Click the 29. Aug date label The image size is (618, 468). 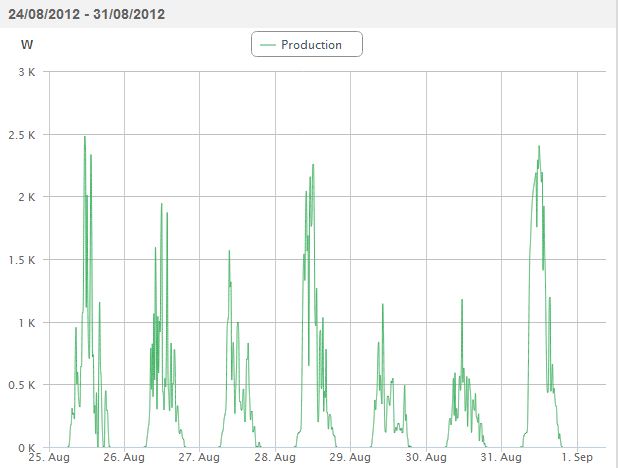(350, 457)
